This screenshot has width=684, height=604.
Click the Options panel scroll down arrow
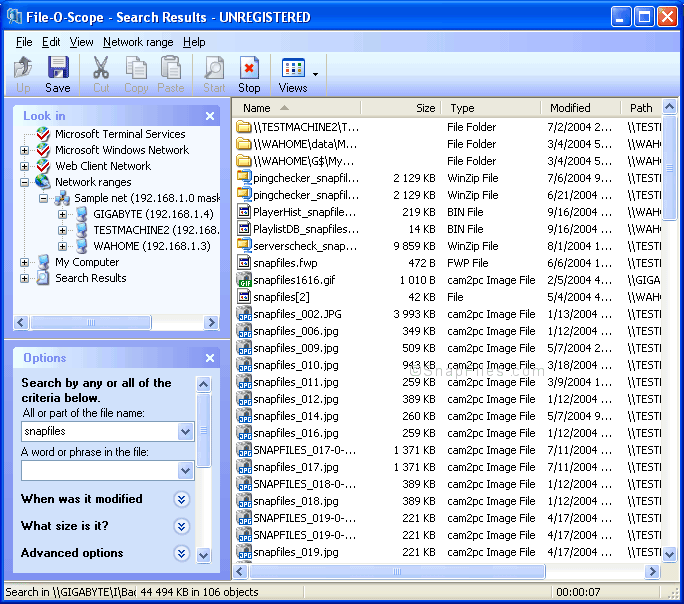point(204,555)
